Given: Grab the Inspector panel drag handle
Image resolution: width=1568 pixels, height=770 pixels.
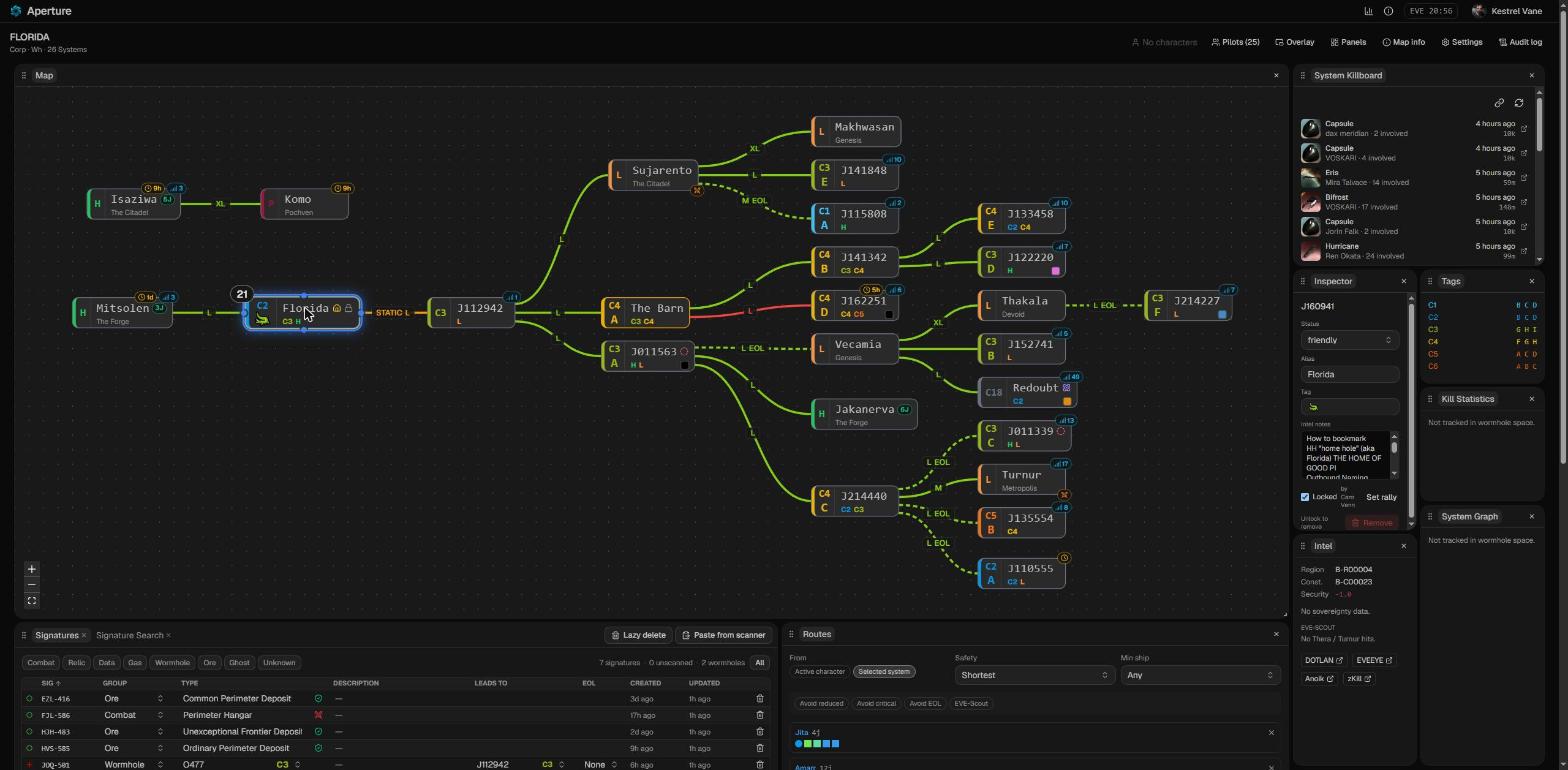Looking at the screenshot, I should tap(1303, 281).
